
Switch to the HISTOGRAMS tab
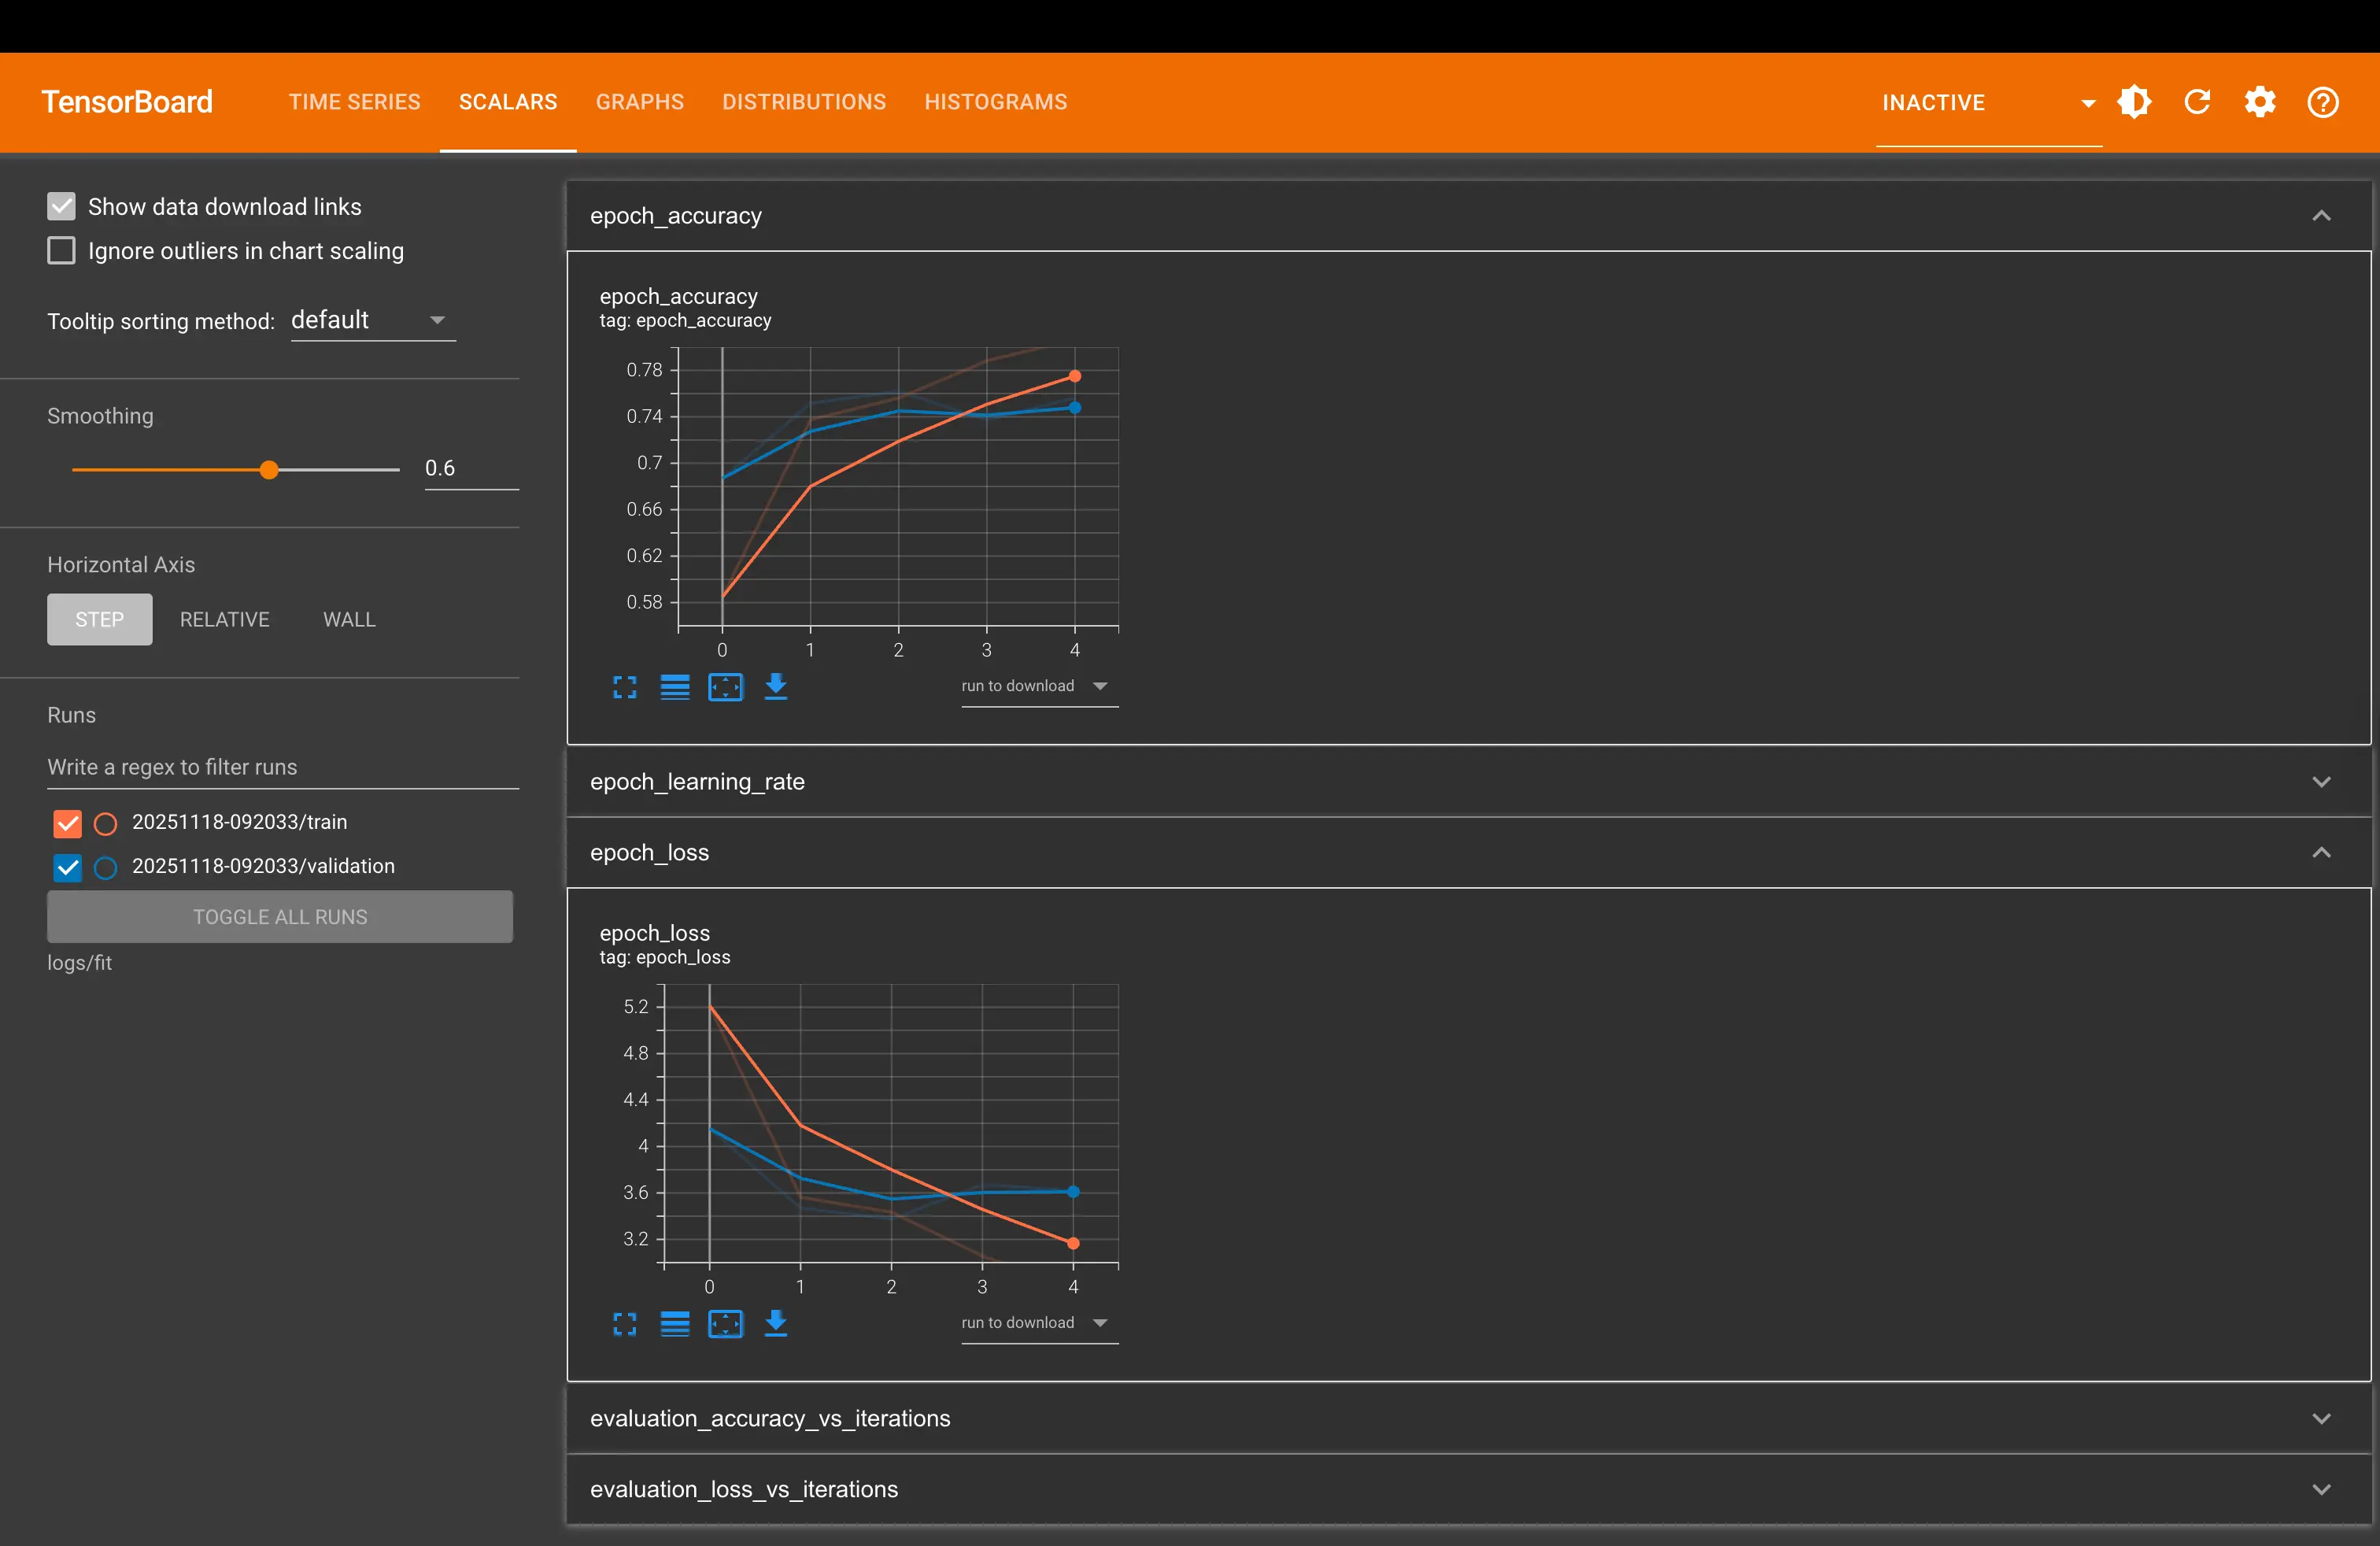coord(995,102)
